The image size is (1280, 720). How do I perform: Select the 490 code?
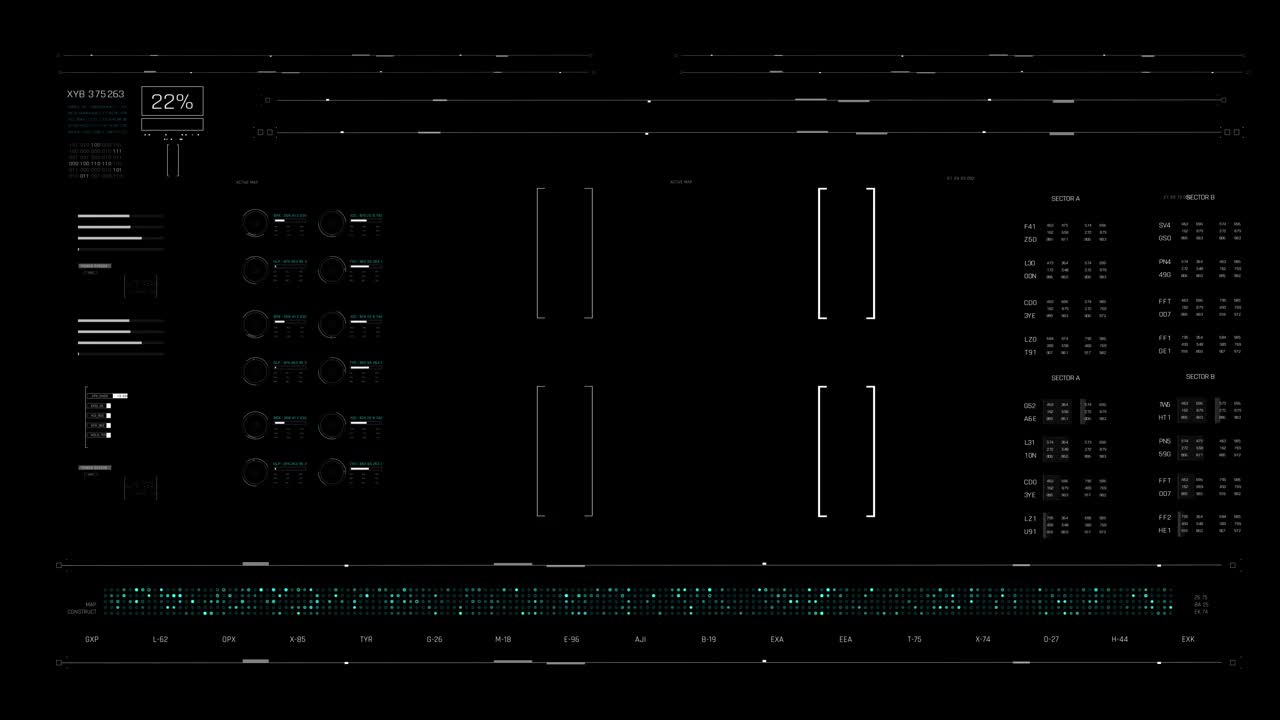point(1165,275)
